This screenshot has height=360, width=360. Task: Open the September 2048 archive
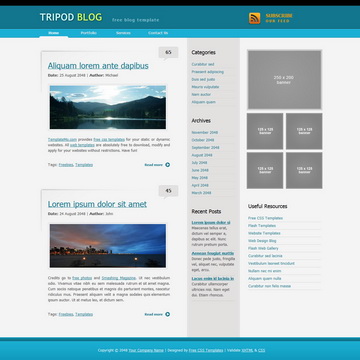(205, 148)
